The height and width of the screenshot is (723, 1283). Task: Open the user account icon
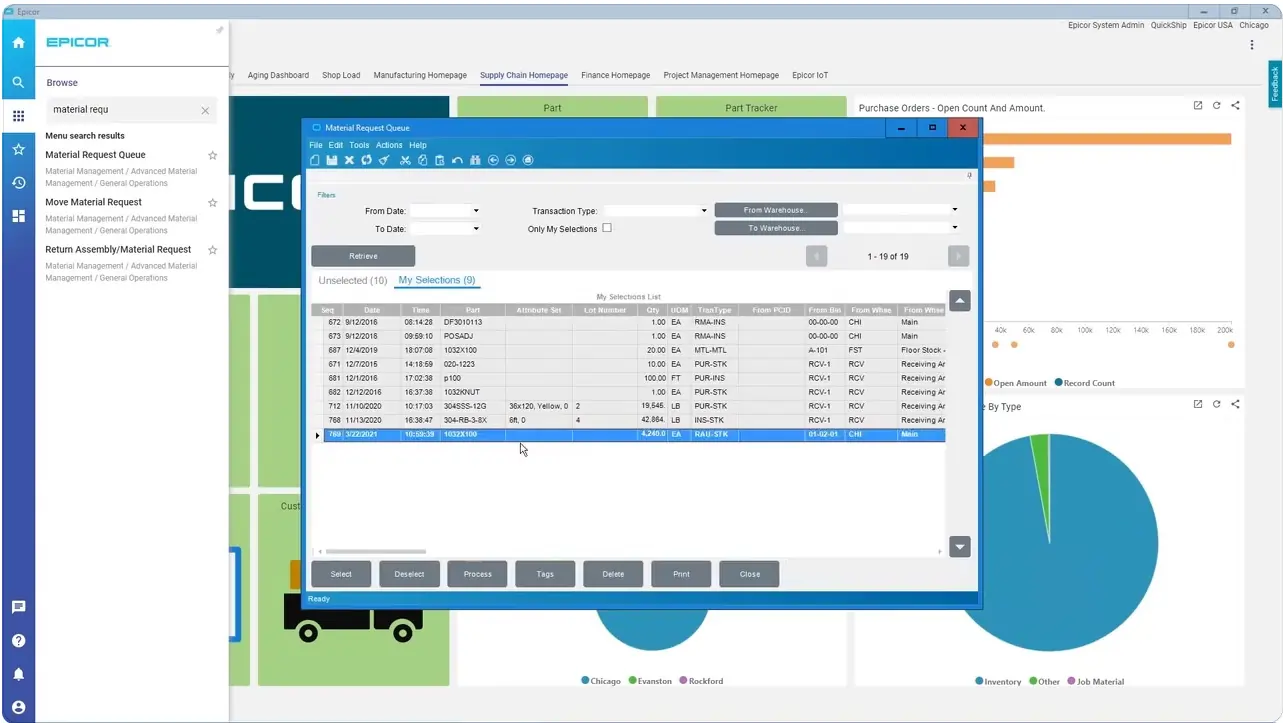click(x=18, y=708)
